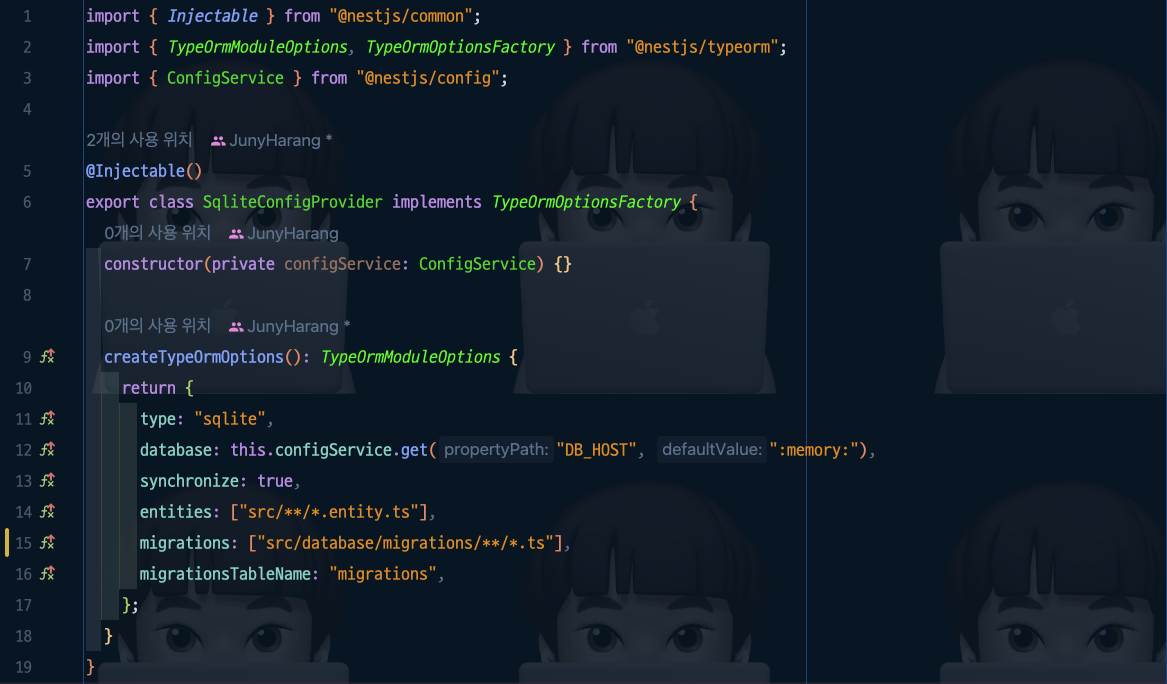The height and width of the screenshot is (684, 1167).
Task: Click the "src/**/*.entity.ts" string
Action: click(x=329, y=512)
